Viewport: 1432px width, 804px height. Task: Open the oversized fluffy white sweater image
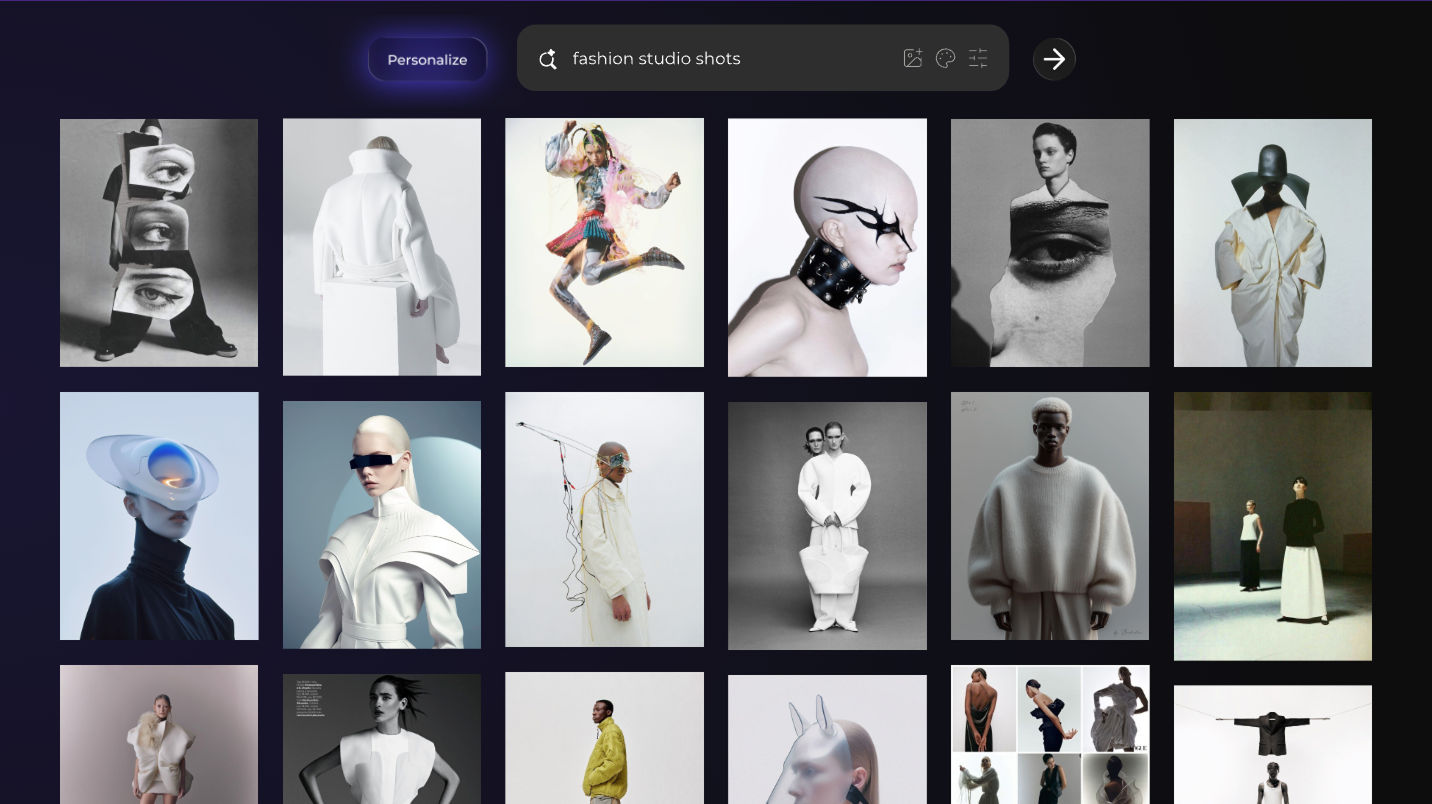tap(1050, 516)
